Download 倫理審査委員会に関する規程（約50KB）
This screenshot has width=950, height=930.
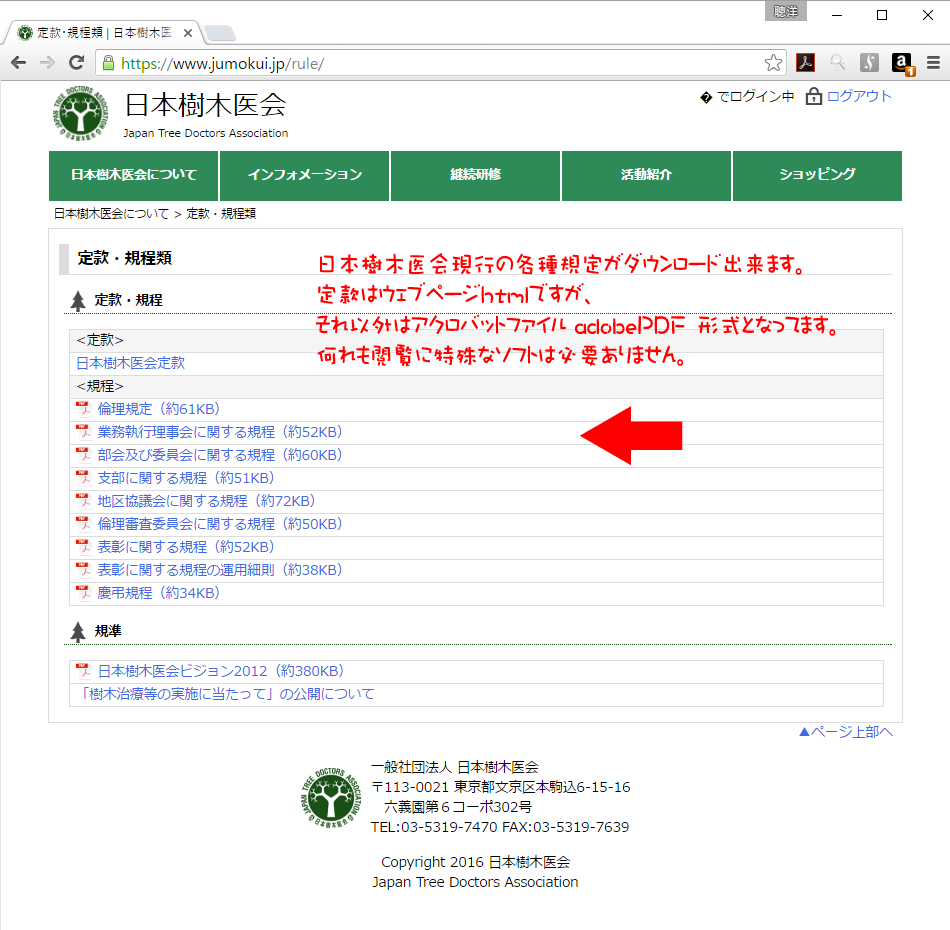point(221,524)
